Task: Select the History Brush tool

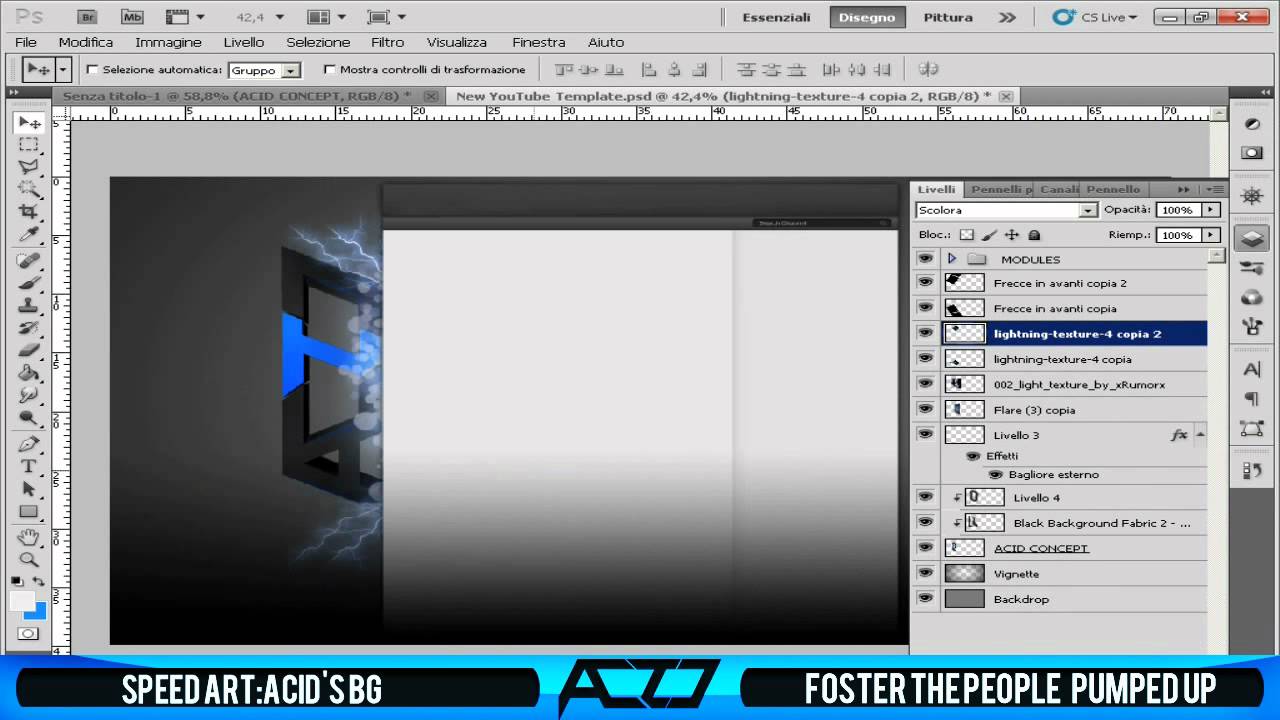Action: 29,327
